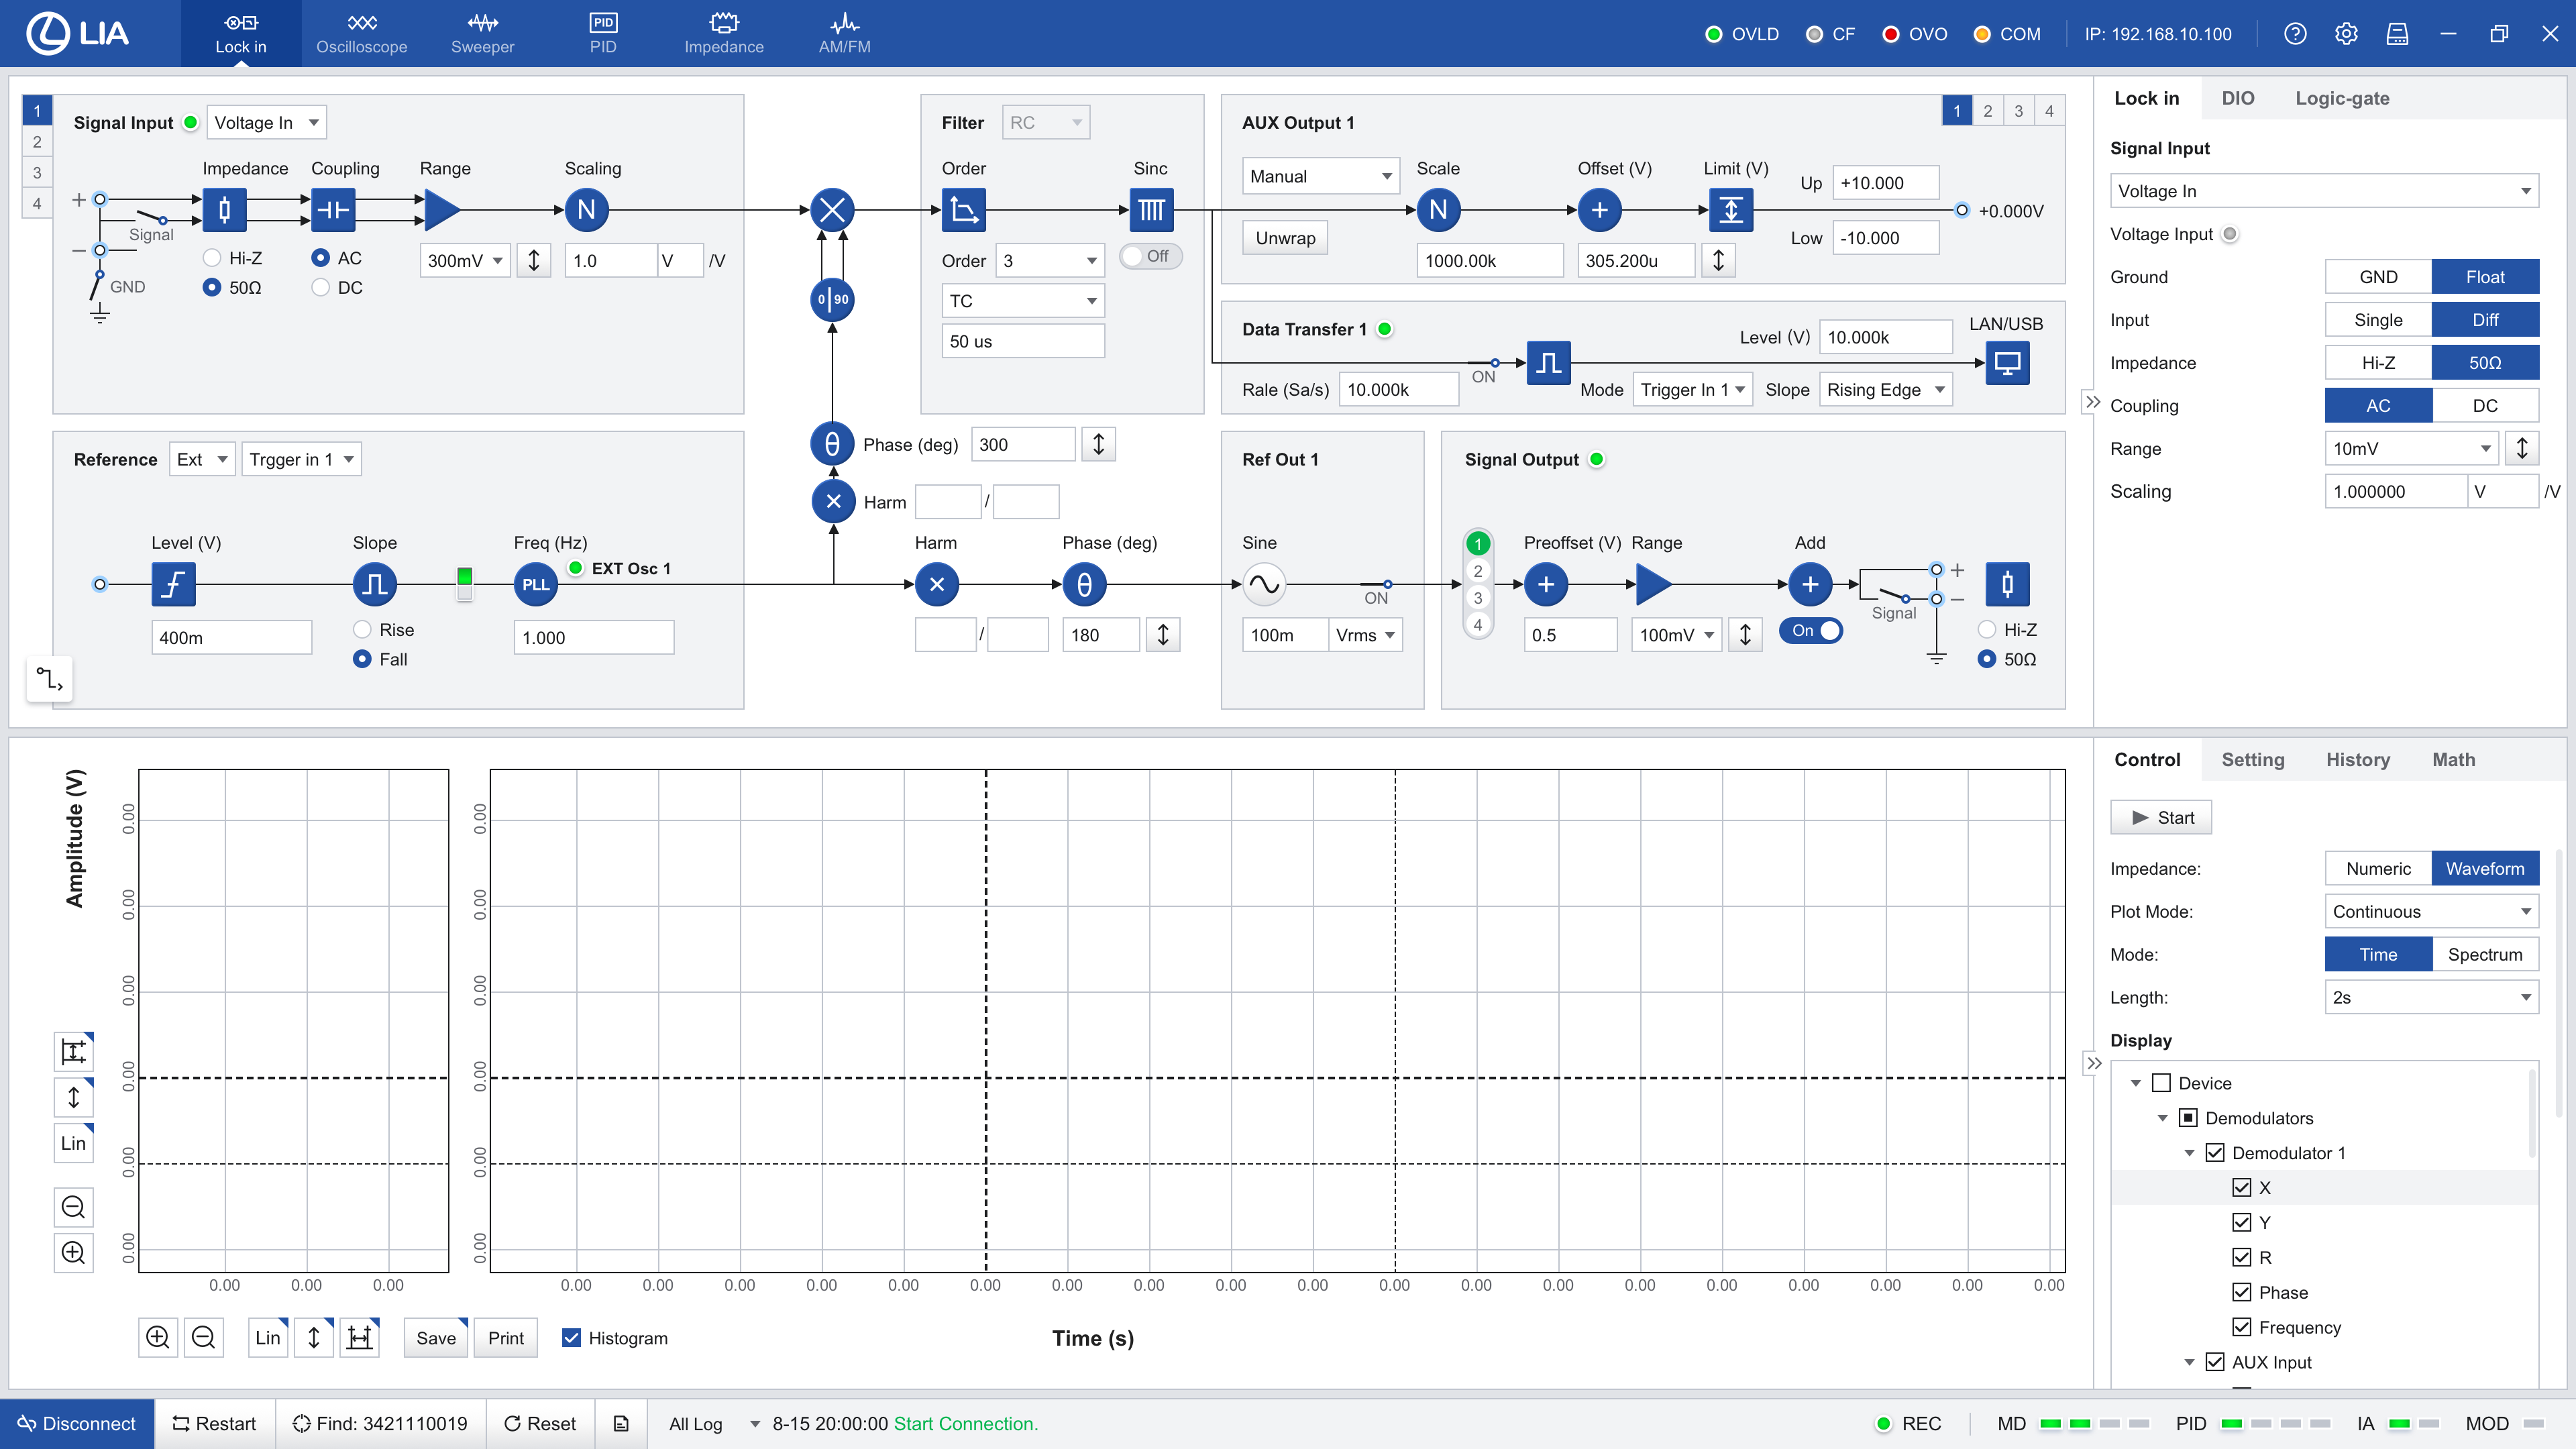Click the Ref Out sine wave icon

tap(1264, 585)
